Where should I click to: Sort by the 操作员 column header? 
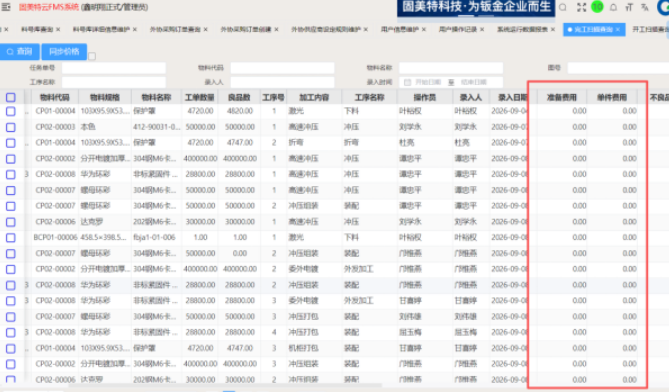click(x=425, y=97)
